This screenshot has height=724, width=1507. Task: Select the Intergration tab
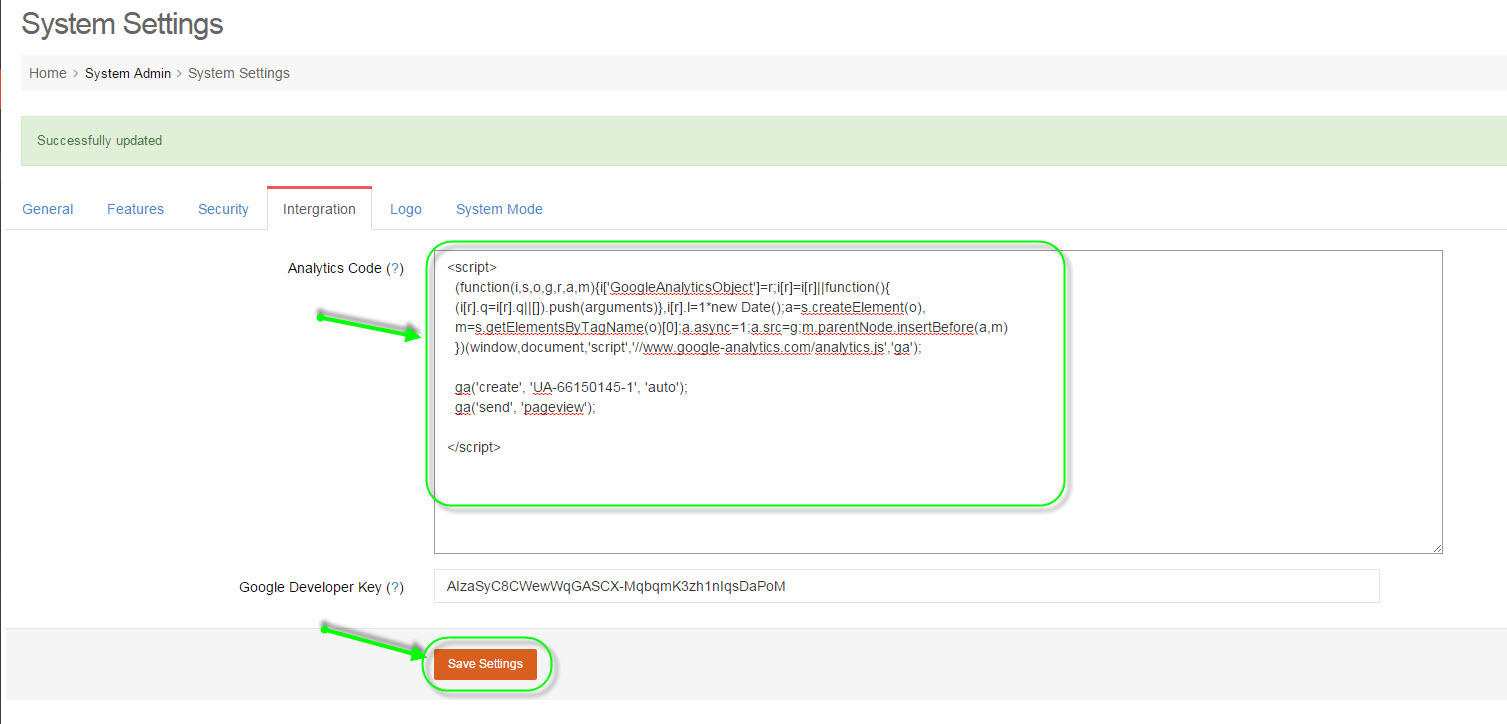[x=319, y=209]
